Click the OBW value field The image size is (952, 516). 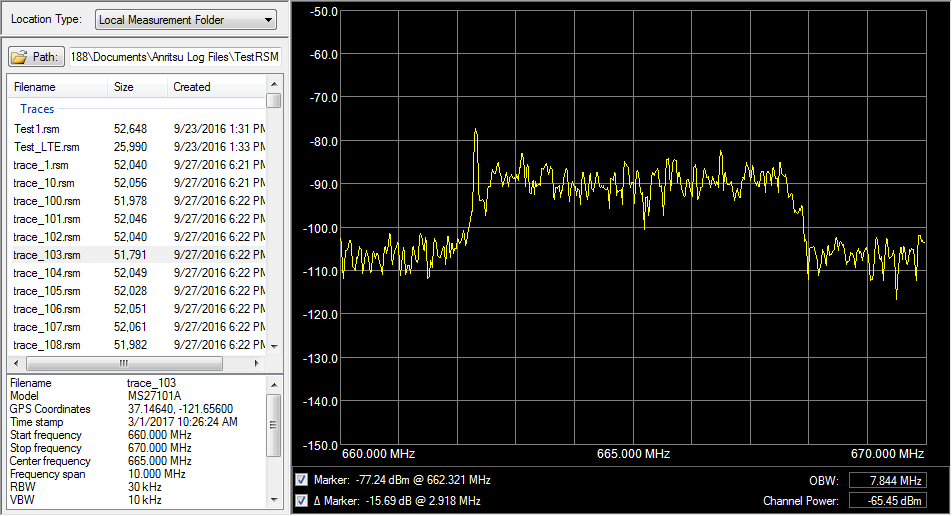pyautogui.click(x=887, y=480)
